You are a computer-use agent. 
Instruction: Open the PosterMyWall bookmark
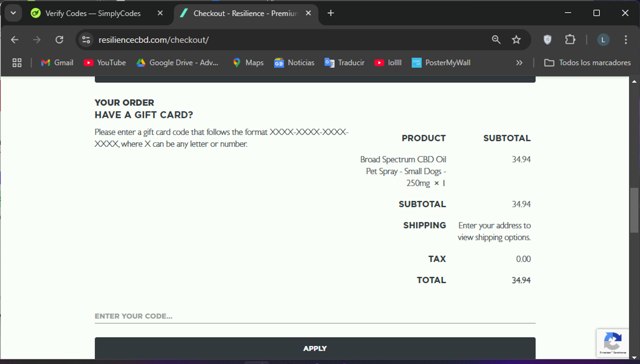[x=441, y=62]
